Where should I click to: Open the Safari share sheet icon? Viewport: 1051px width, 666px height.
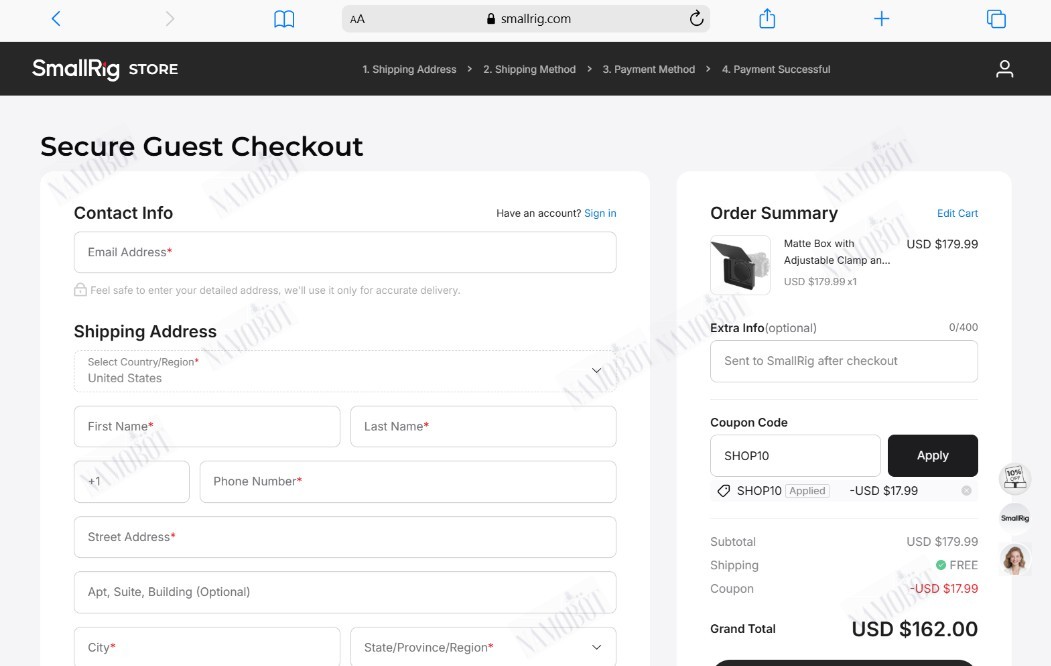point(767,19)
